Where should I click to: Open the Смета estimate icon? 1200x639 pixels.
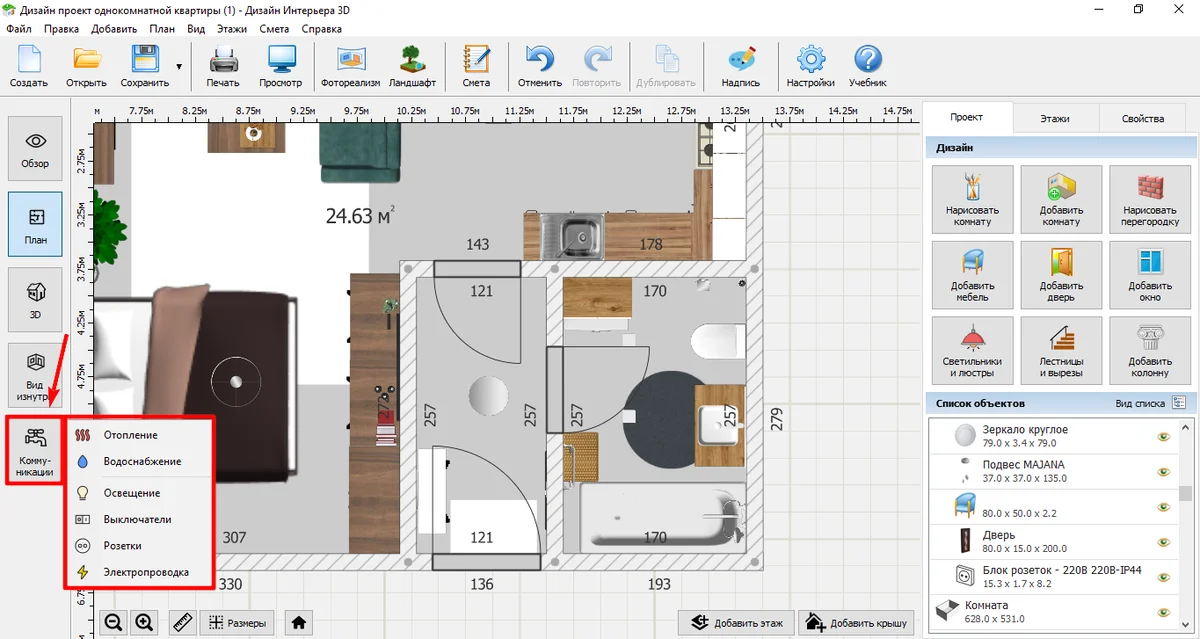click(x=476, y=65)
